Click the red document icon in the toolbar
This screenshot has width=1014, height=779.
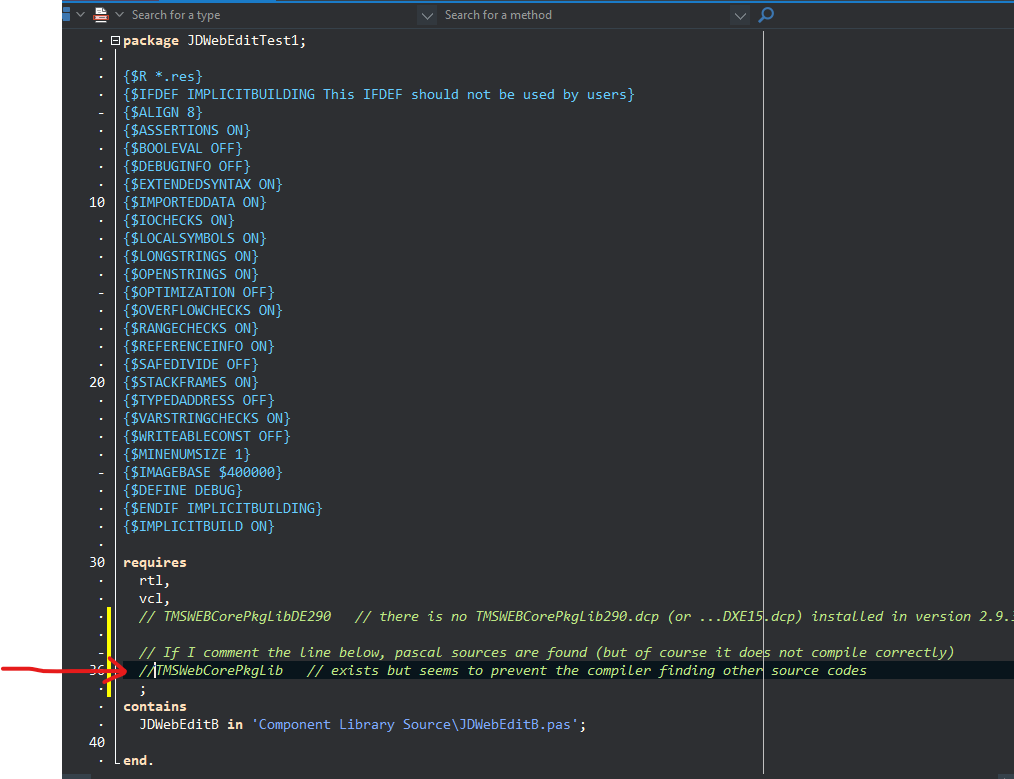coord(100,15)
